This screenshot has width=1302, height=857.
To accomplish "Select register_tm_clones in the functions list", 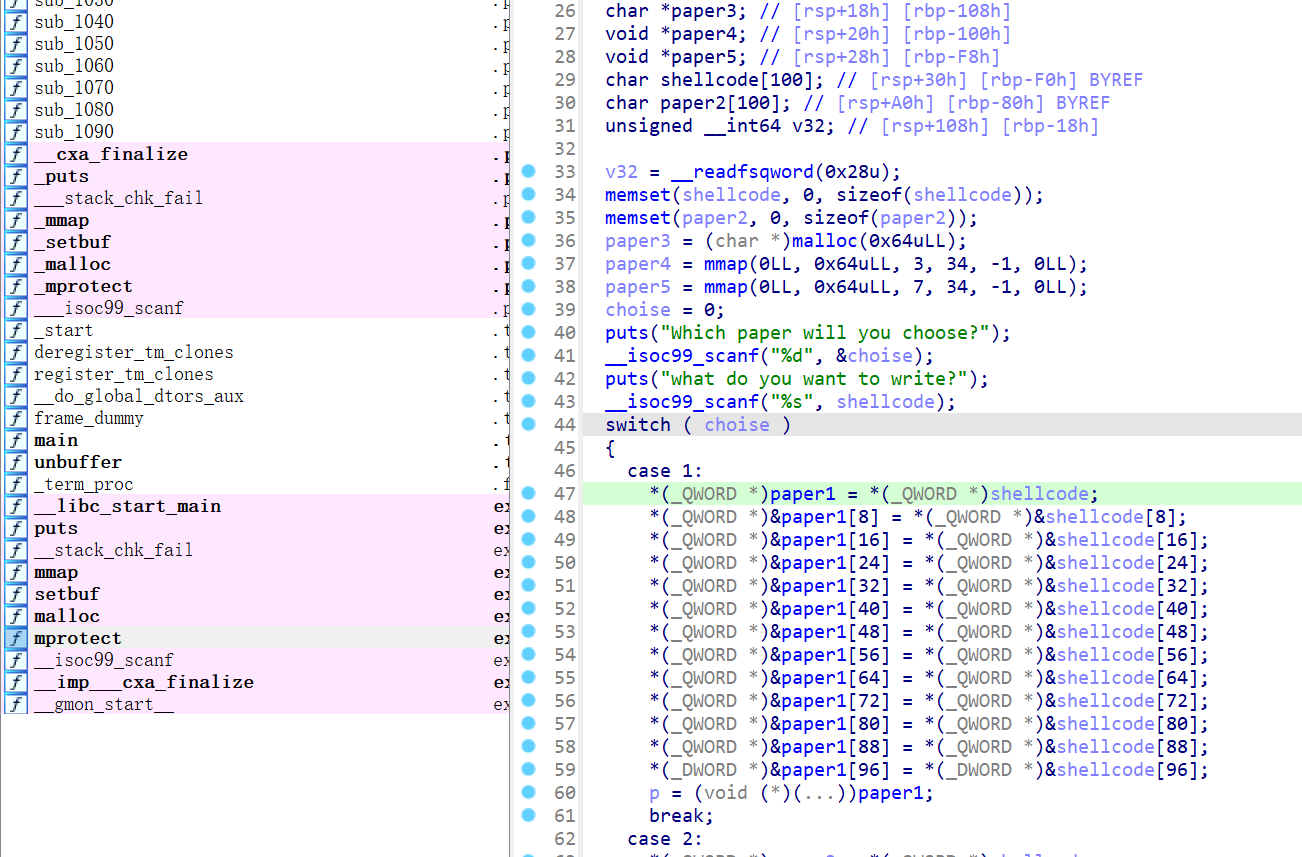I will (123, 374).
